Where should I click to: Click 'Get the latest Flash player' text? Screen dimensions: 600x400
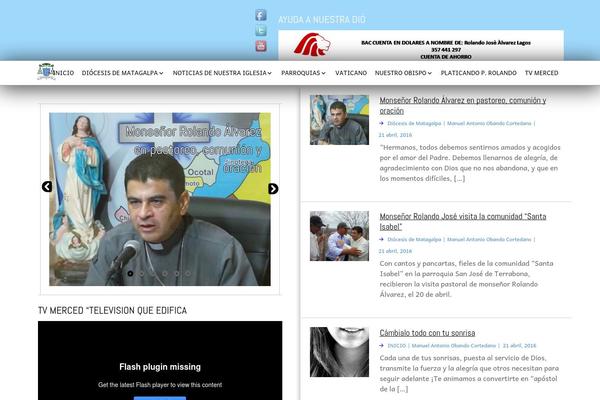160,385
